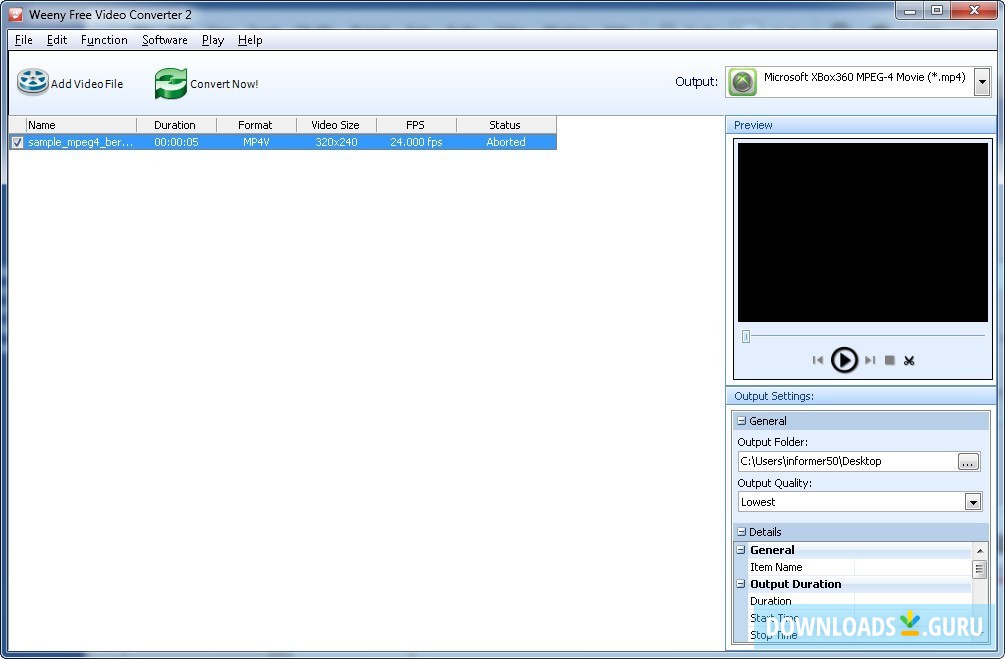Click the next frame skip icon
The height and width of the screenshot is (659, 1005).
[870, 360]
